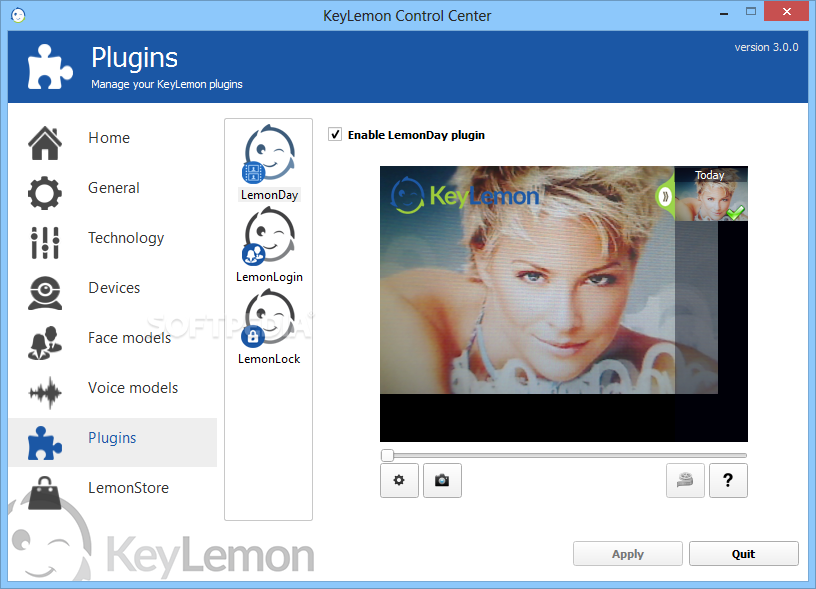Click the version 3.0.0 text
The width and height of the screenshot is (816, 589).
(x=766, y=47)
